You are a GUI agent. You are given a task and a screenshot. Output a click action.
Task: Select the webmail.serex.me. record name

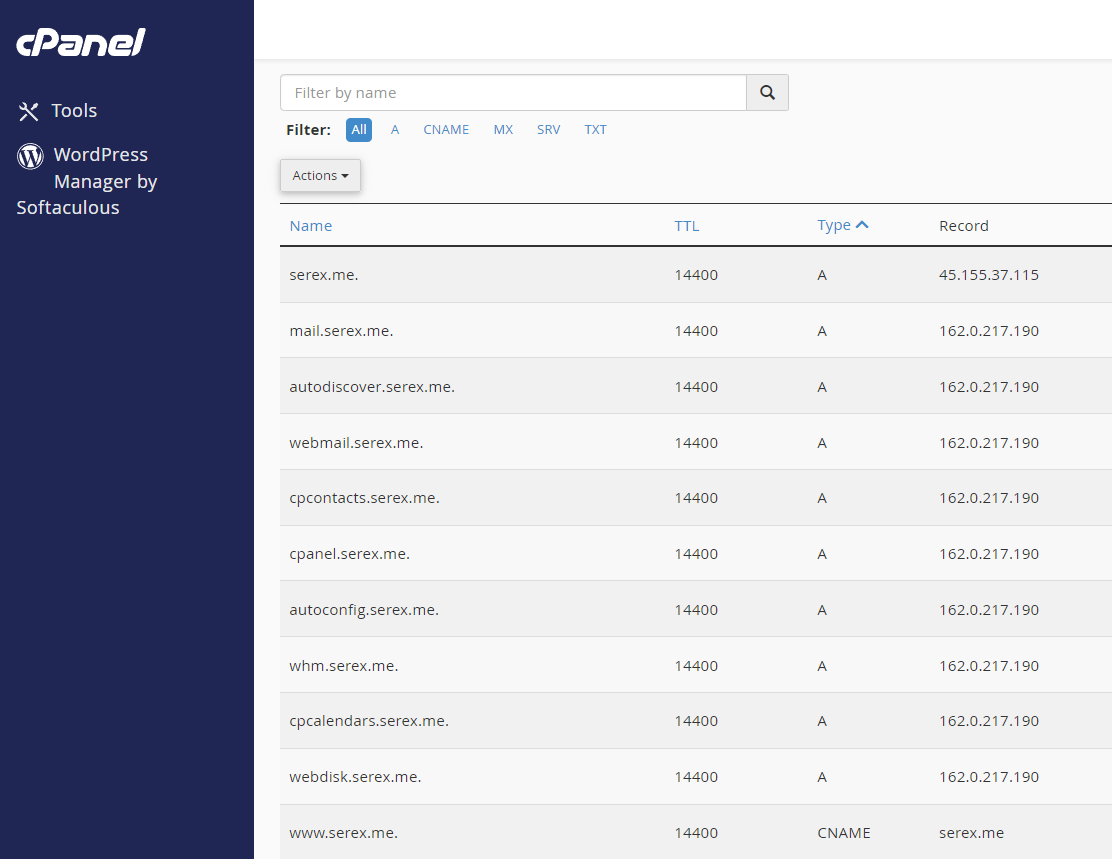(x=356, y=443)
